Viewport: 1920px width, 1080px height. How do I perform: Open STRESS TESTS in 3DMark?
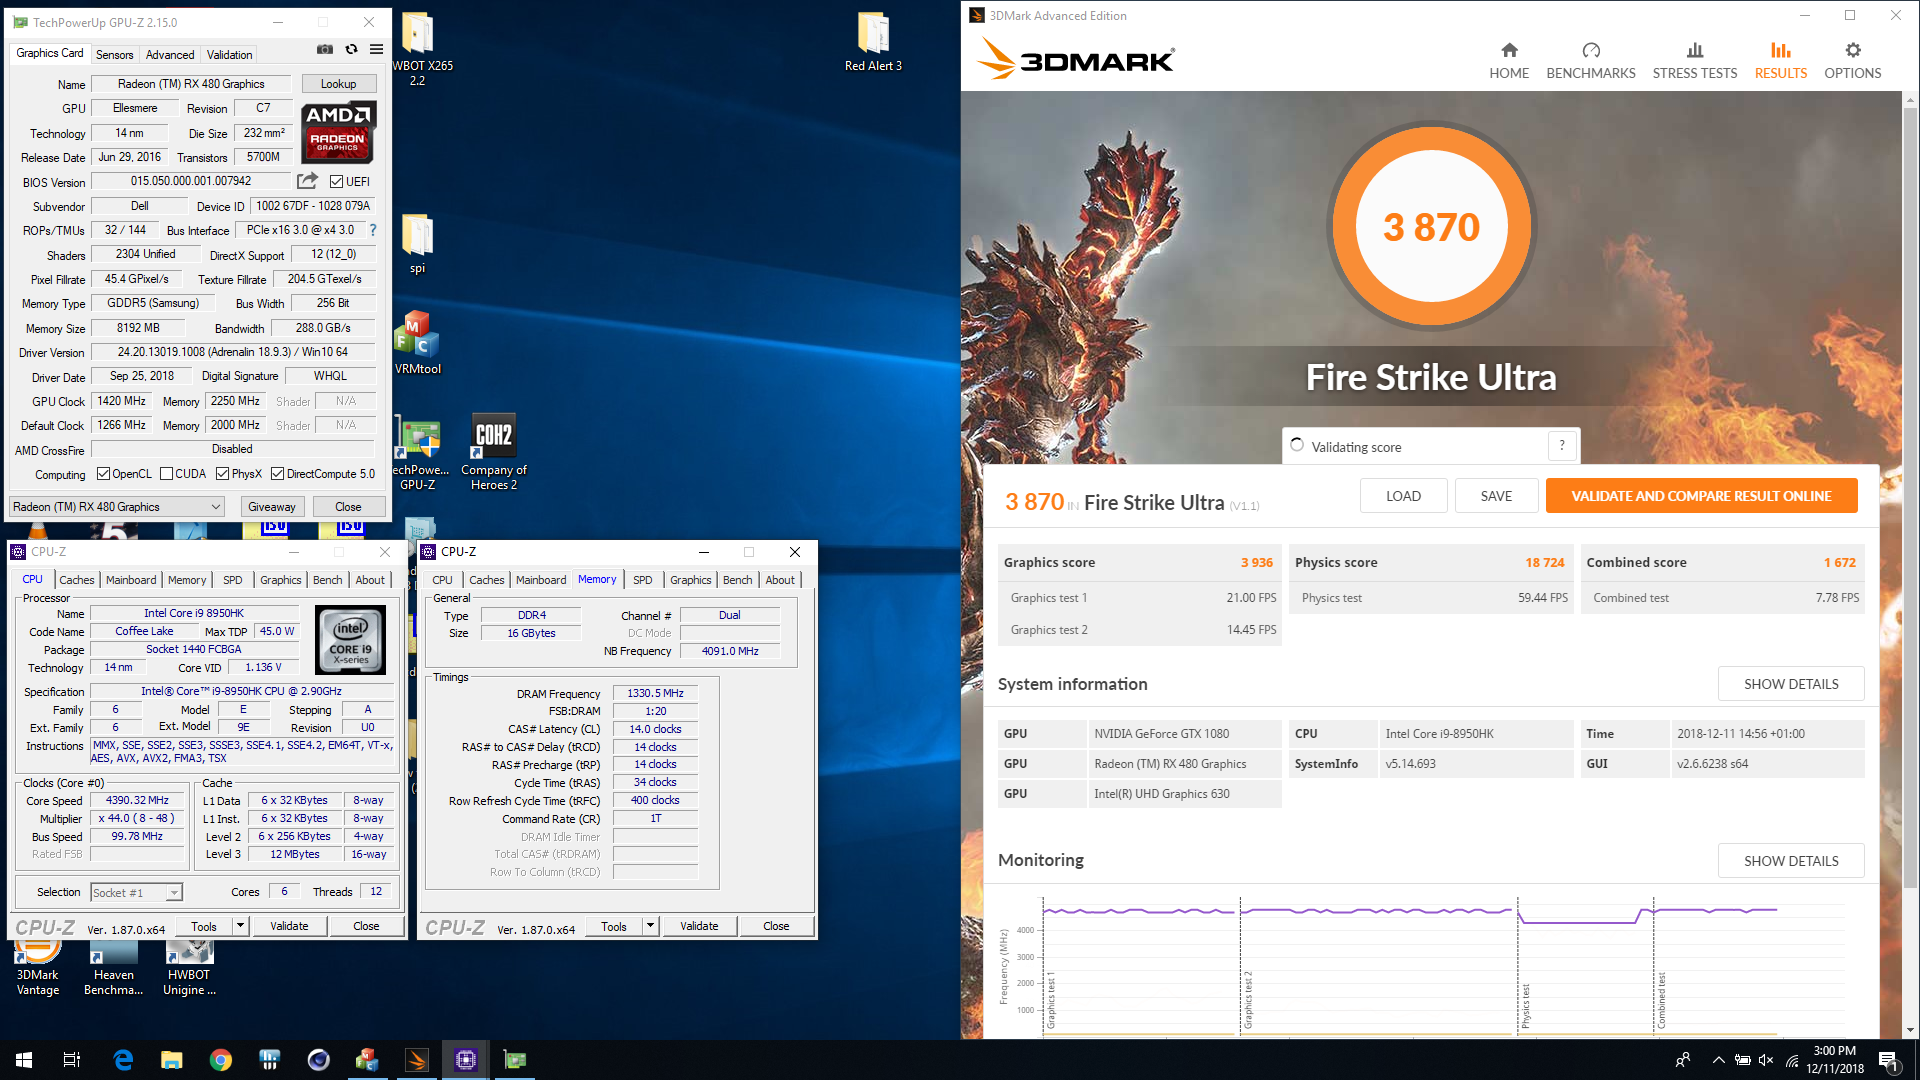click(x=1695, y=60)
